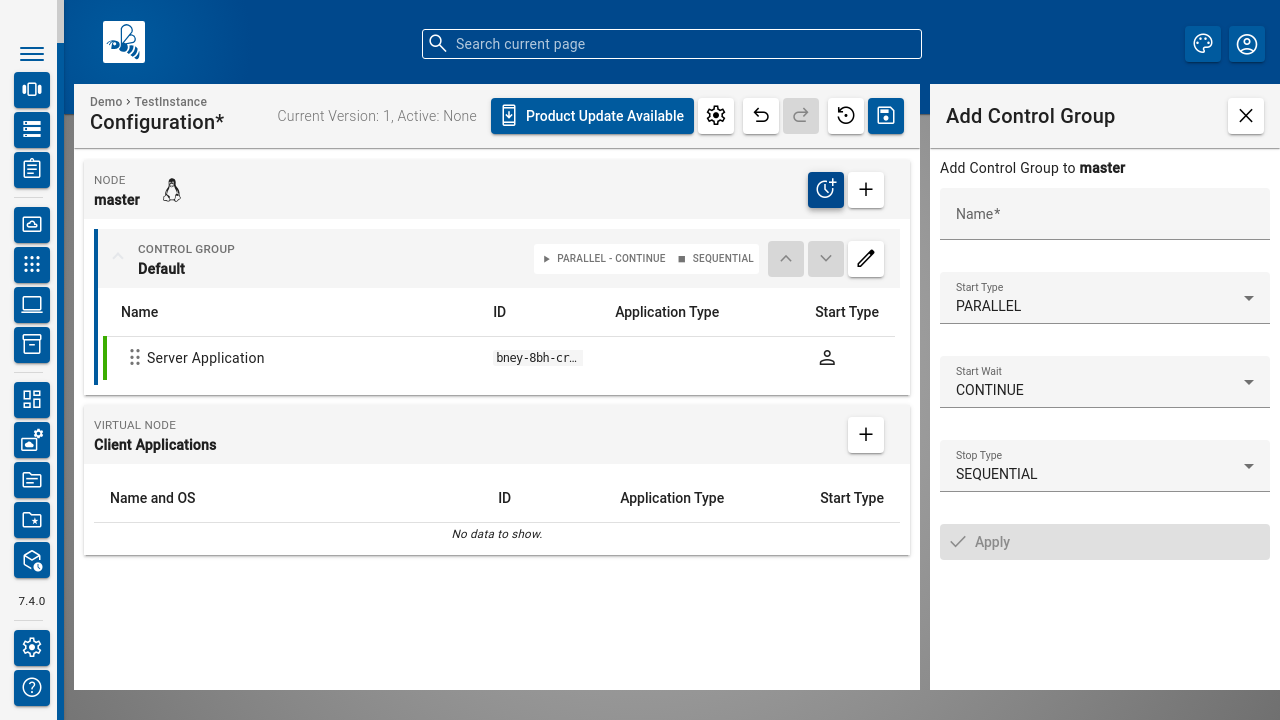Click Current Version status text
This screenshot has height=720, width=1280.
(377, 116)
